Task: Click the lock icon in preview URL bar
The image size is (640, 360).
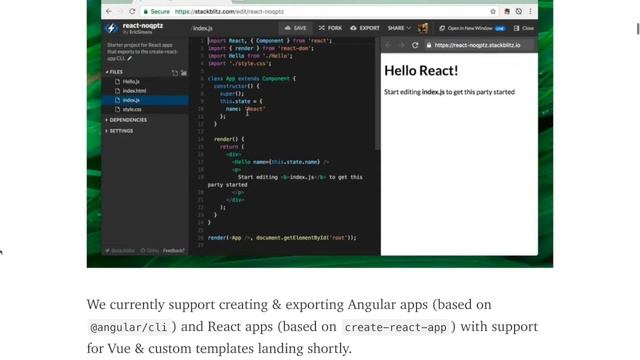Action: [429, 45]
